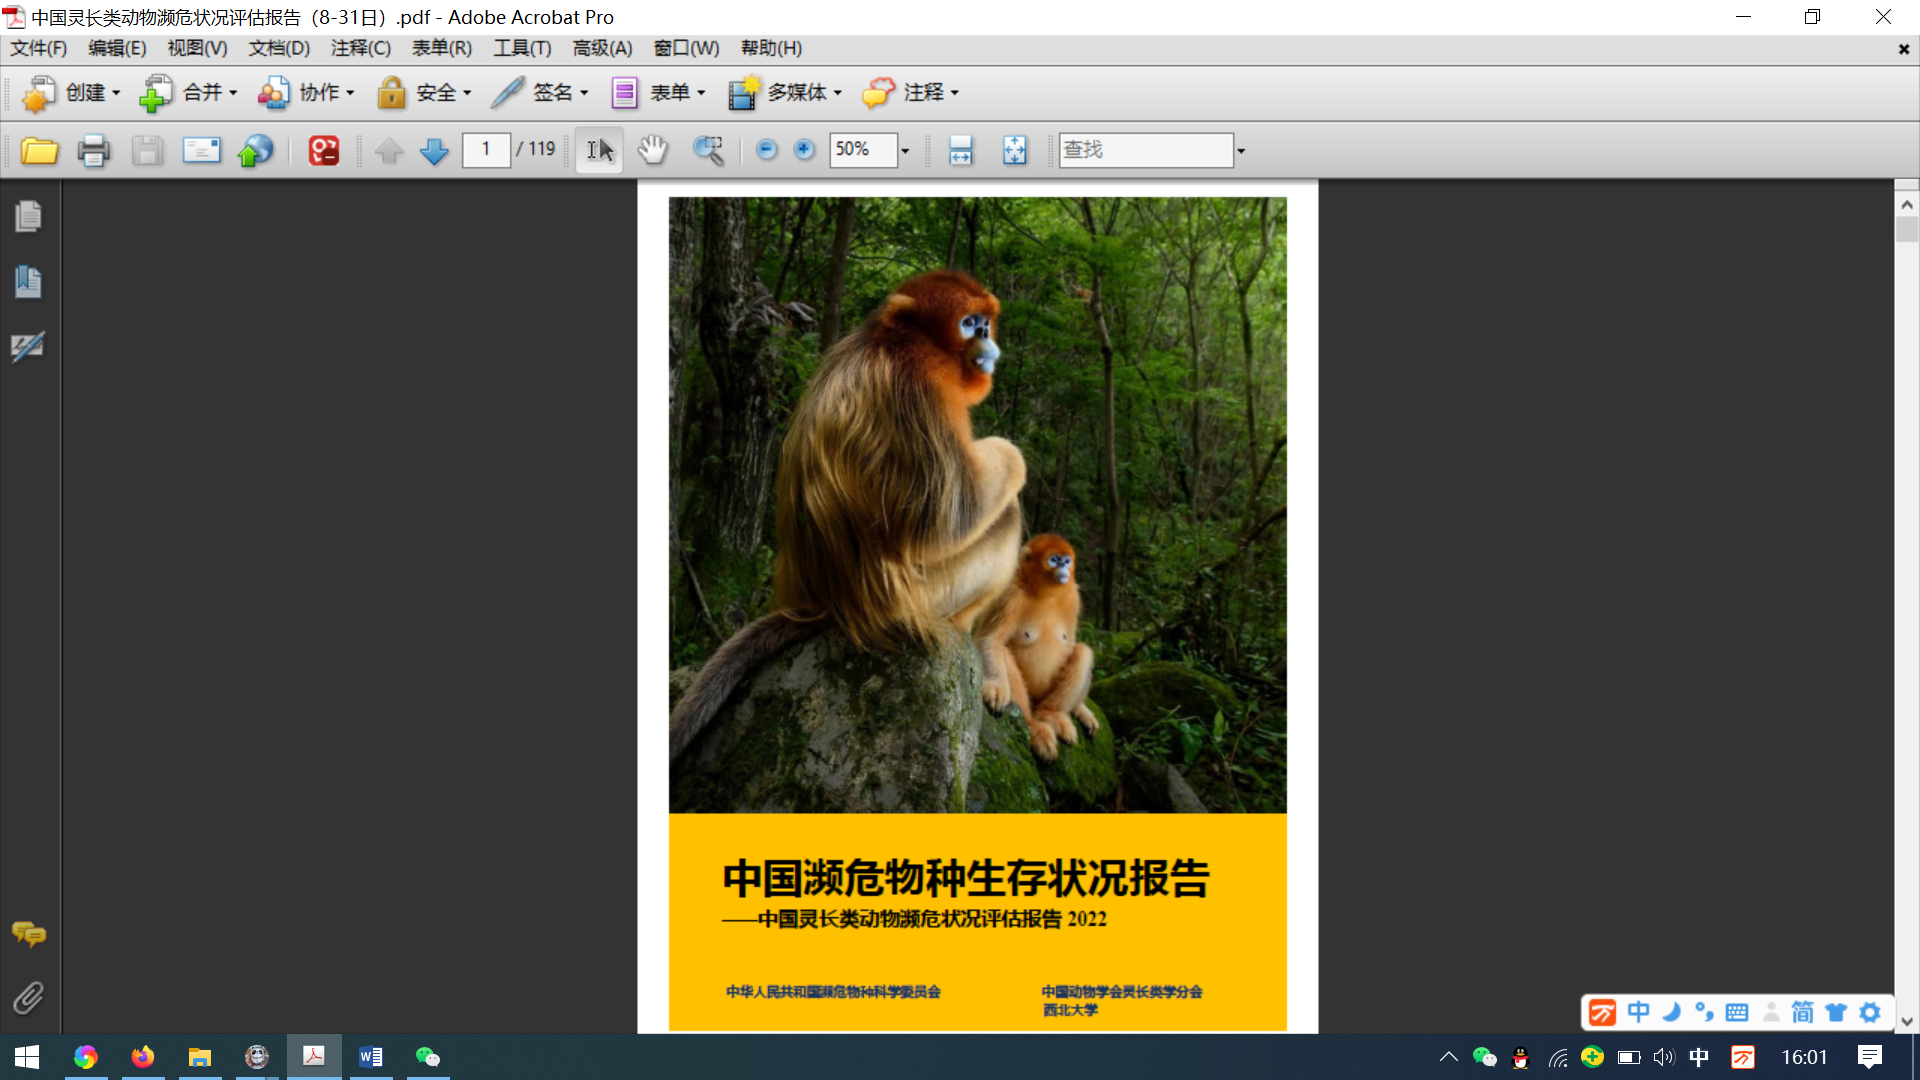The image size is (1920, 1080).
Task: Click the zoom in plus button
Action: click(804, 150)
